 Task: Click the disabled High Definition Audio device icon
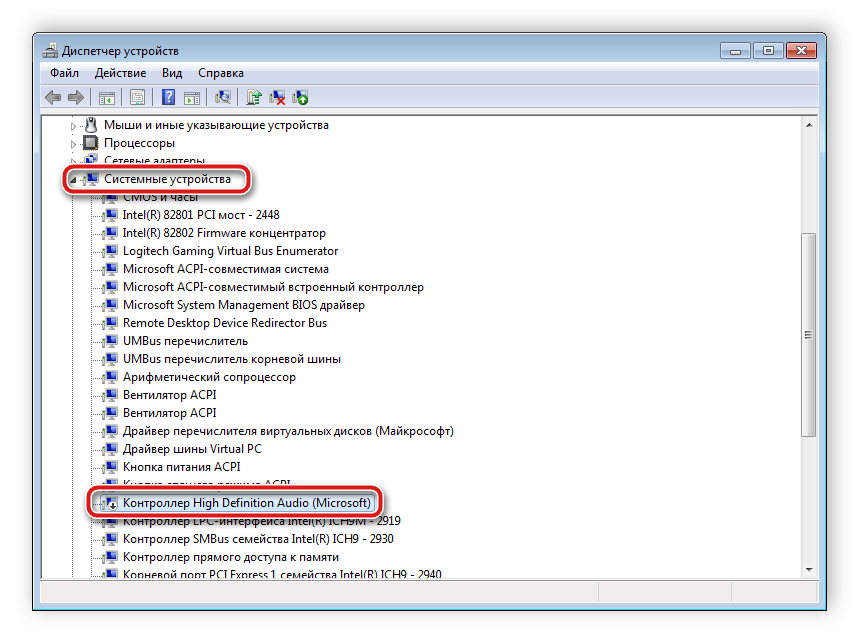[110, 503]
